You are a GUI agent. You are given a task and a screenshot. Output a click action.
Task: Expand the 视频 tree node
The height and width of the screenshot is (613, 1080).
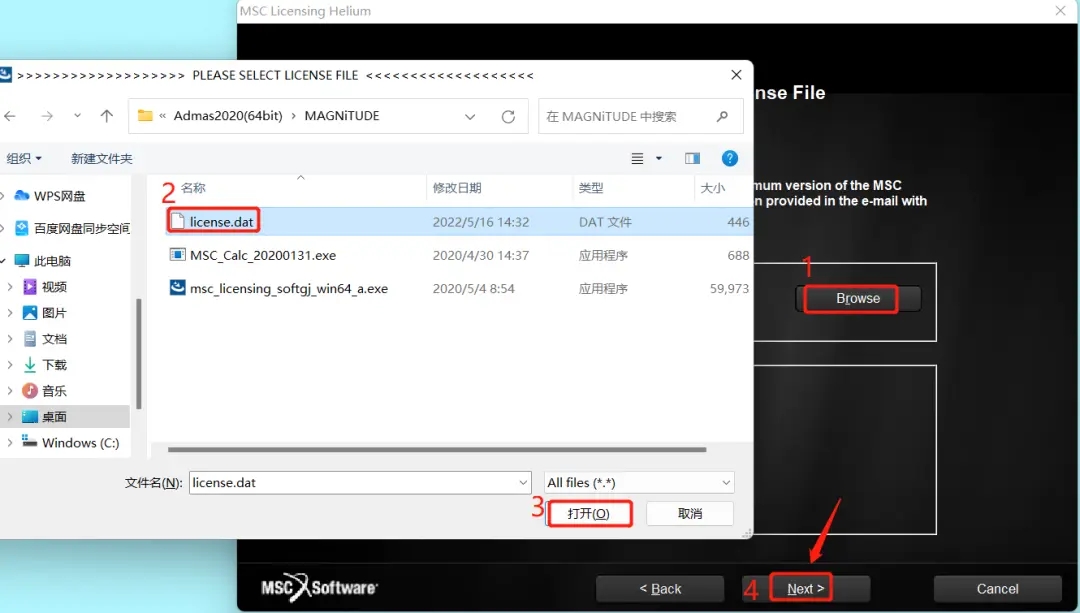[10, 287]
